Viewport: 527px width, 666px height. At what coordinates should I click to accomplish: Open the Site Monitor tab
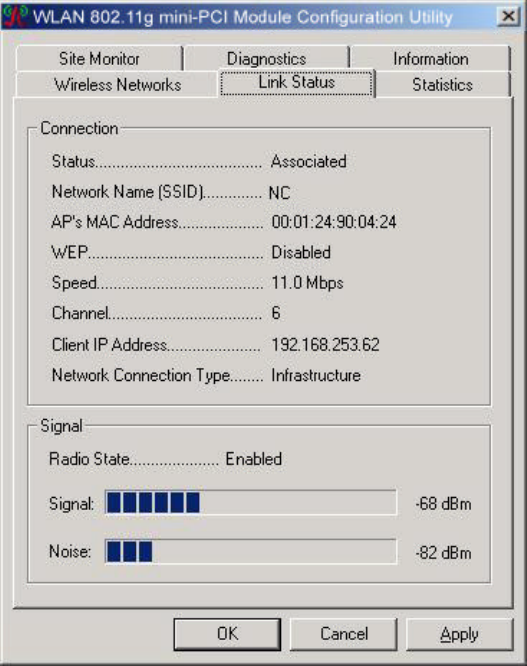99,59
